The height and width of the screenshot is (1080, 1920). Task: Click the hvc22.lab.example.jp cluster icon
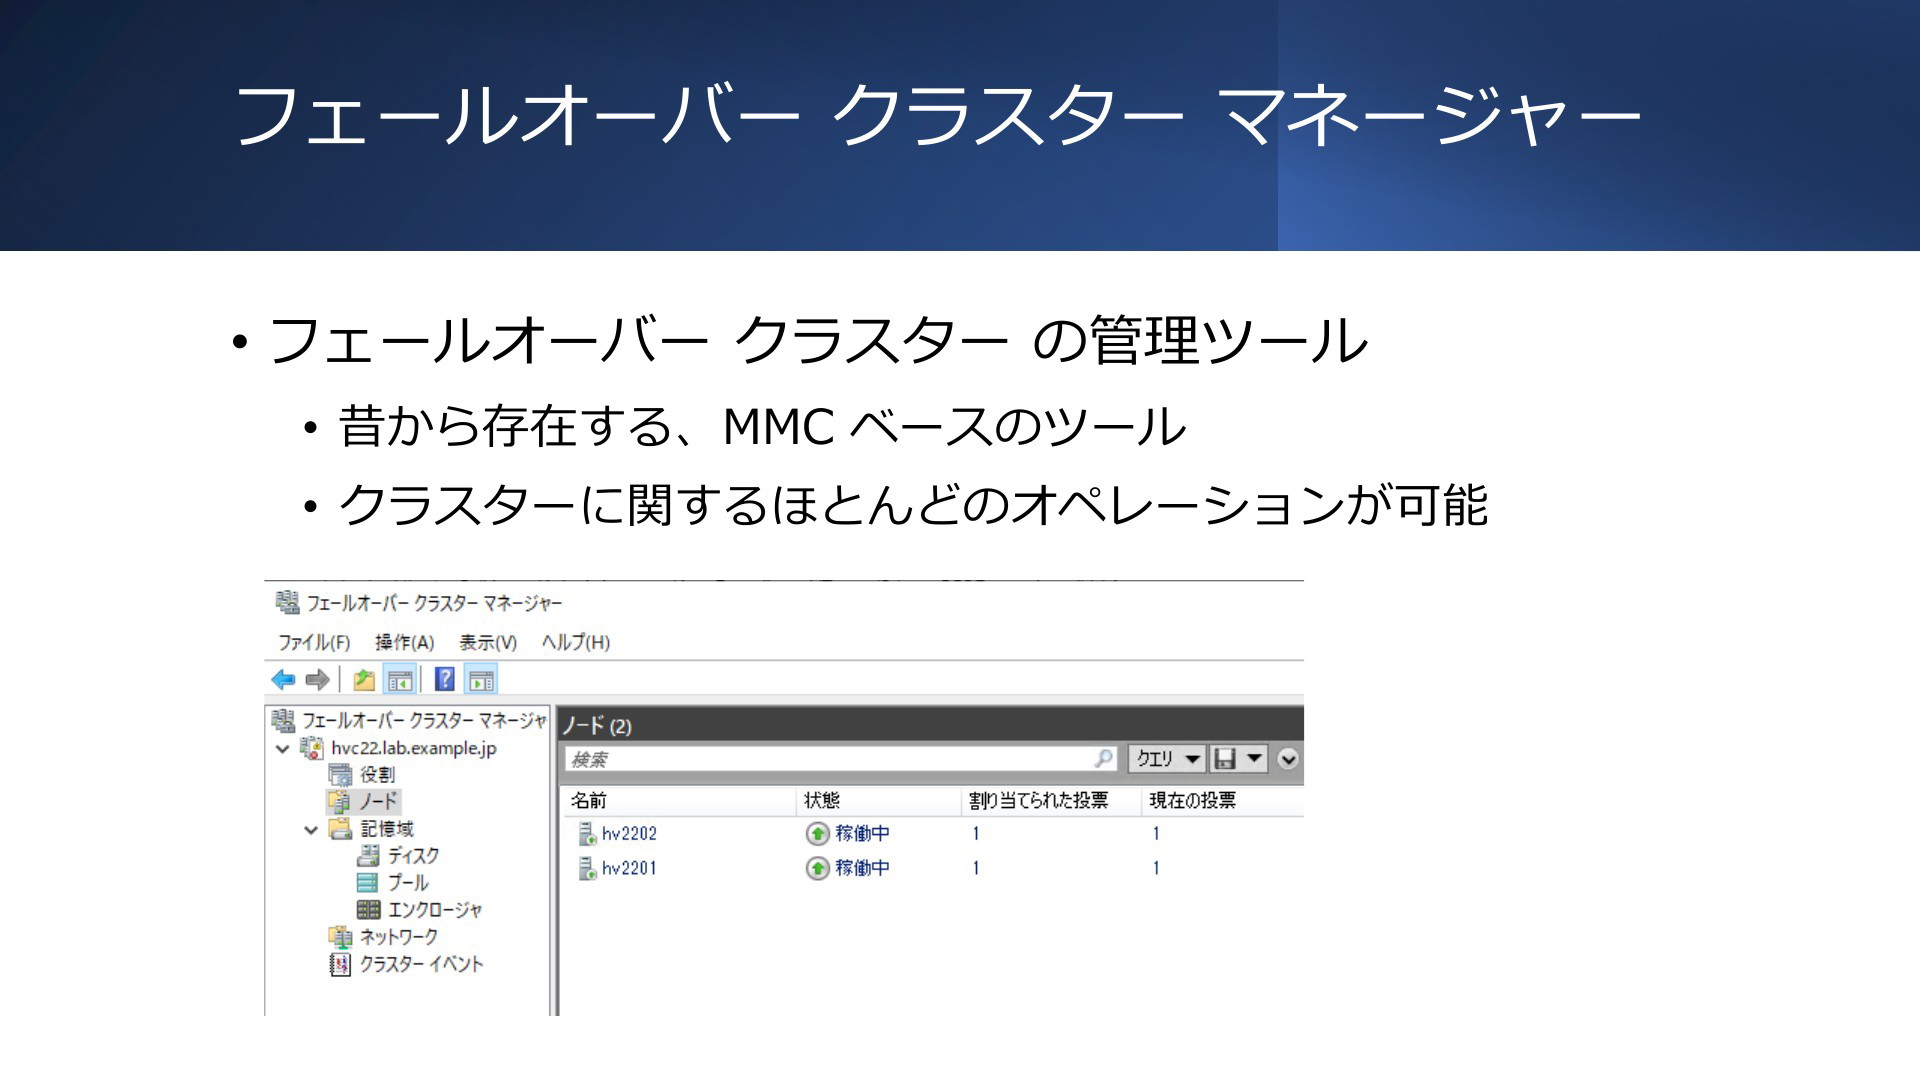[x=312, y=748]
